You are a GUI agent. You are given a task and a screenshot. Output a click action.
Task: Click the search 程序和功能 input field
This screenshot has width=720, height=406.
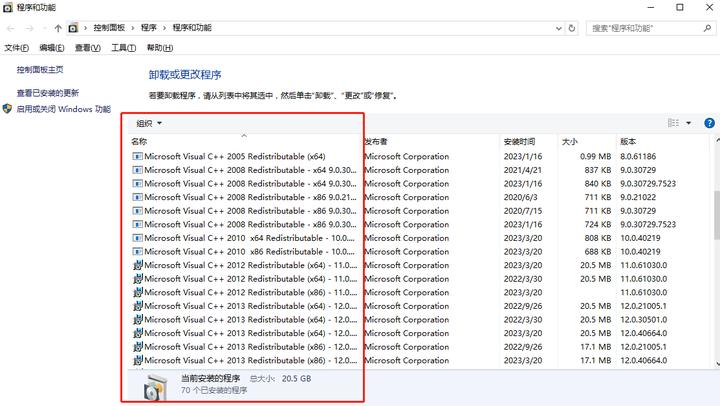[645, 28]
